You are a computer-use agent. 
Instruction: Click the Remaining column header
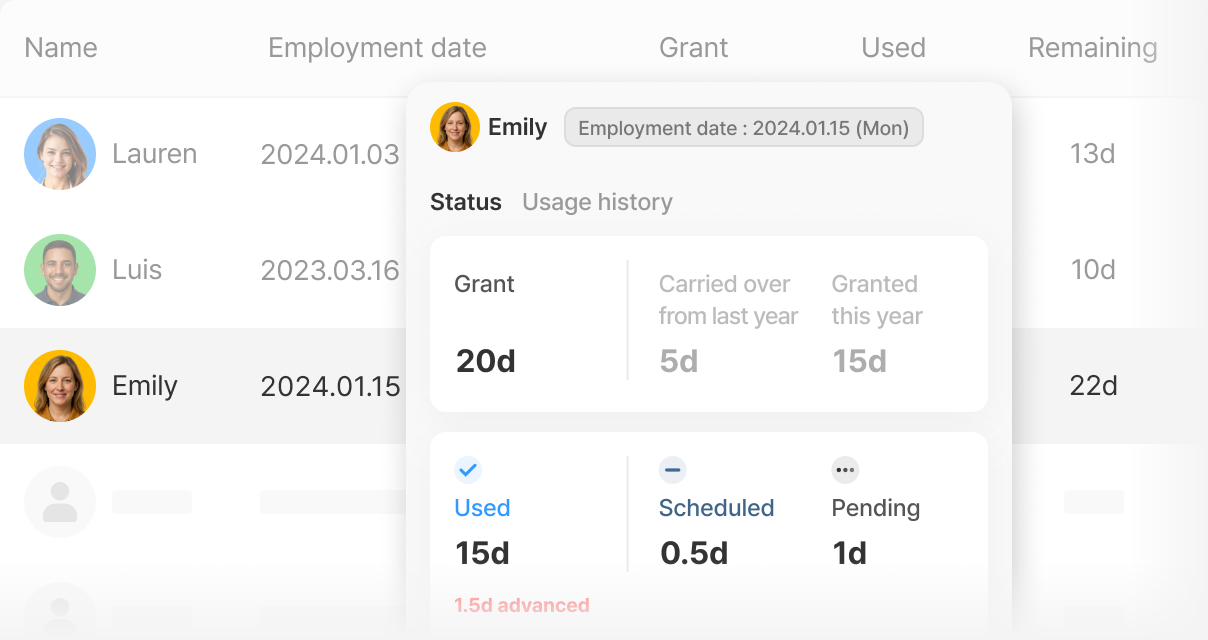(x=1093, y=47)
